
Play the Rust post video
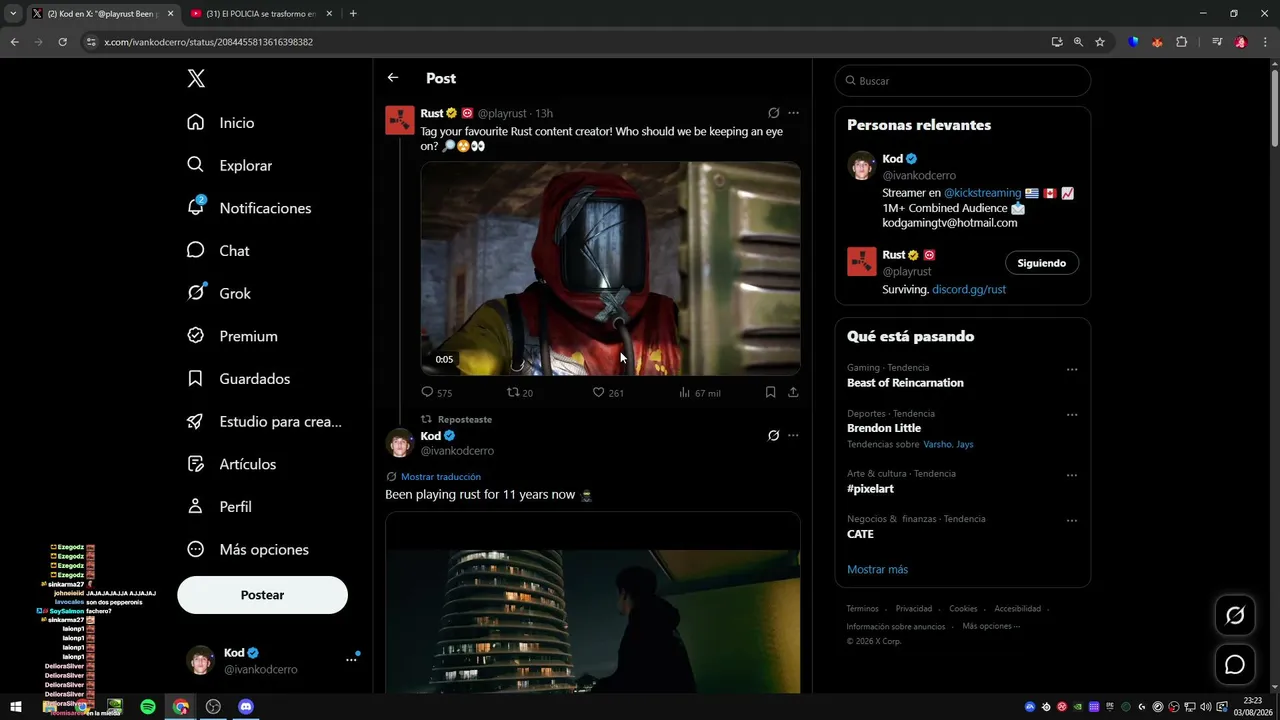(x=610, y=269)
